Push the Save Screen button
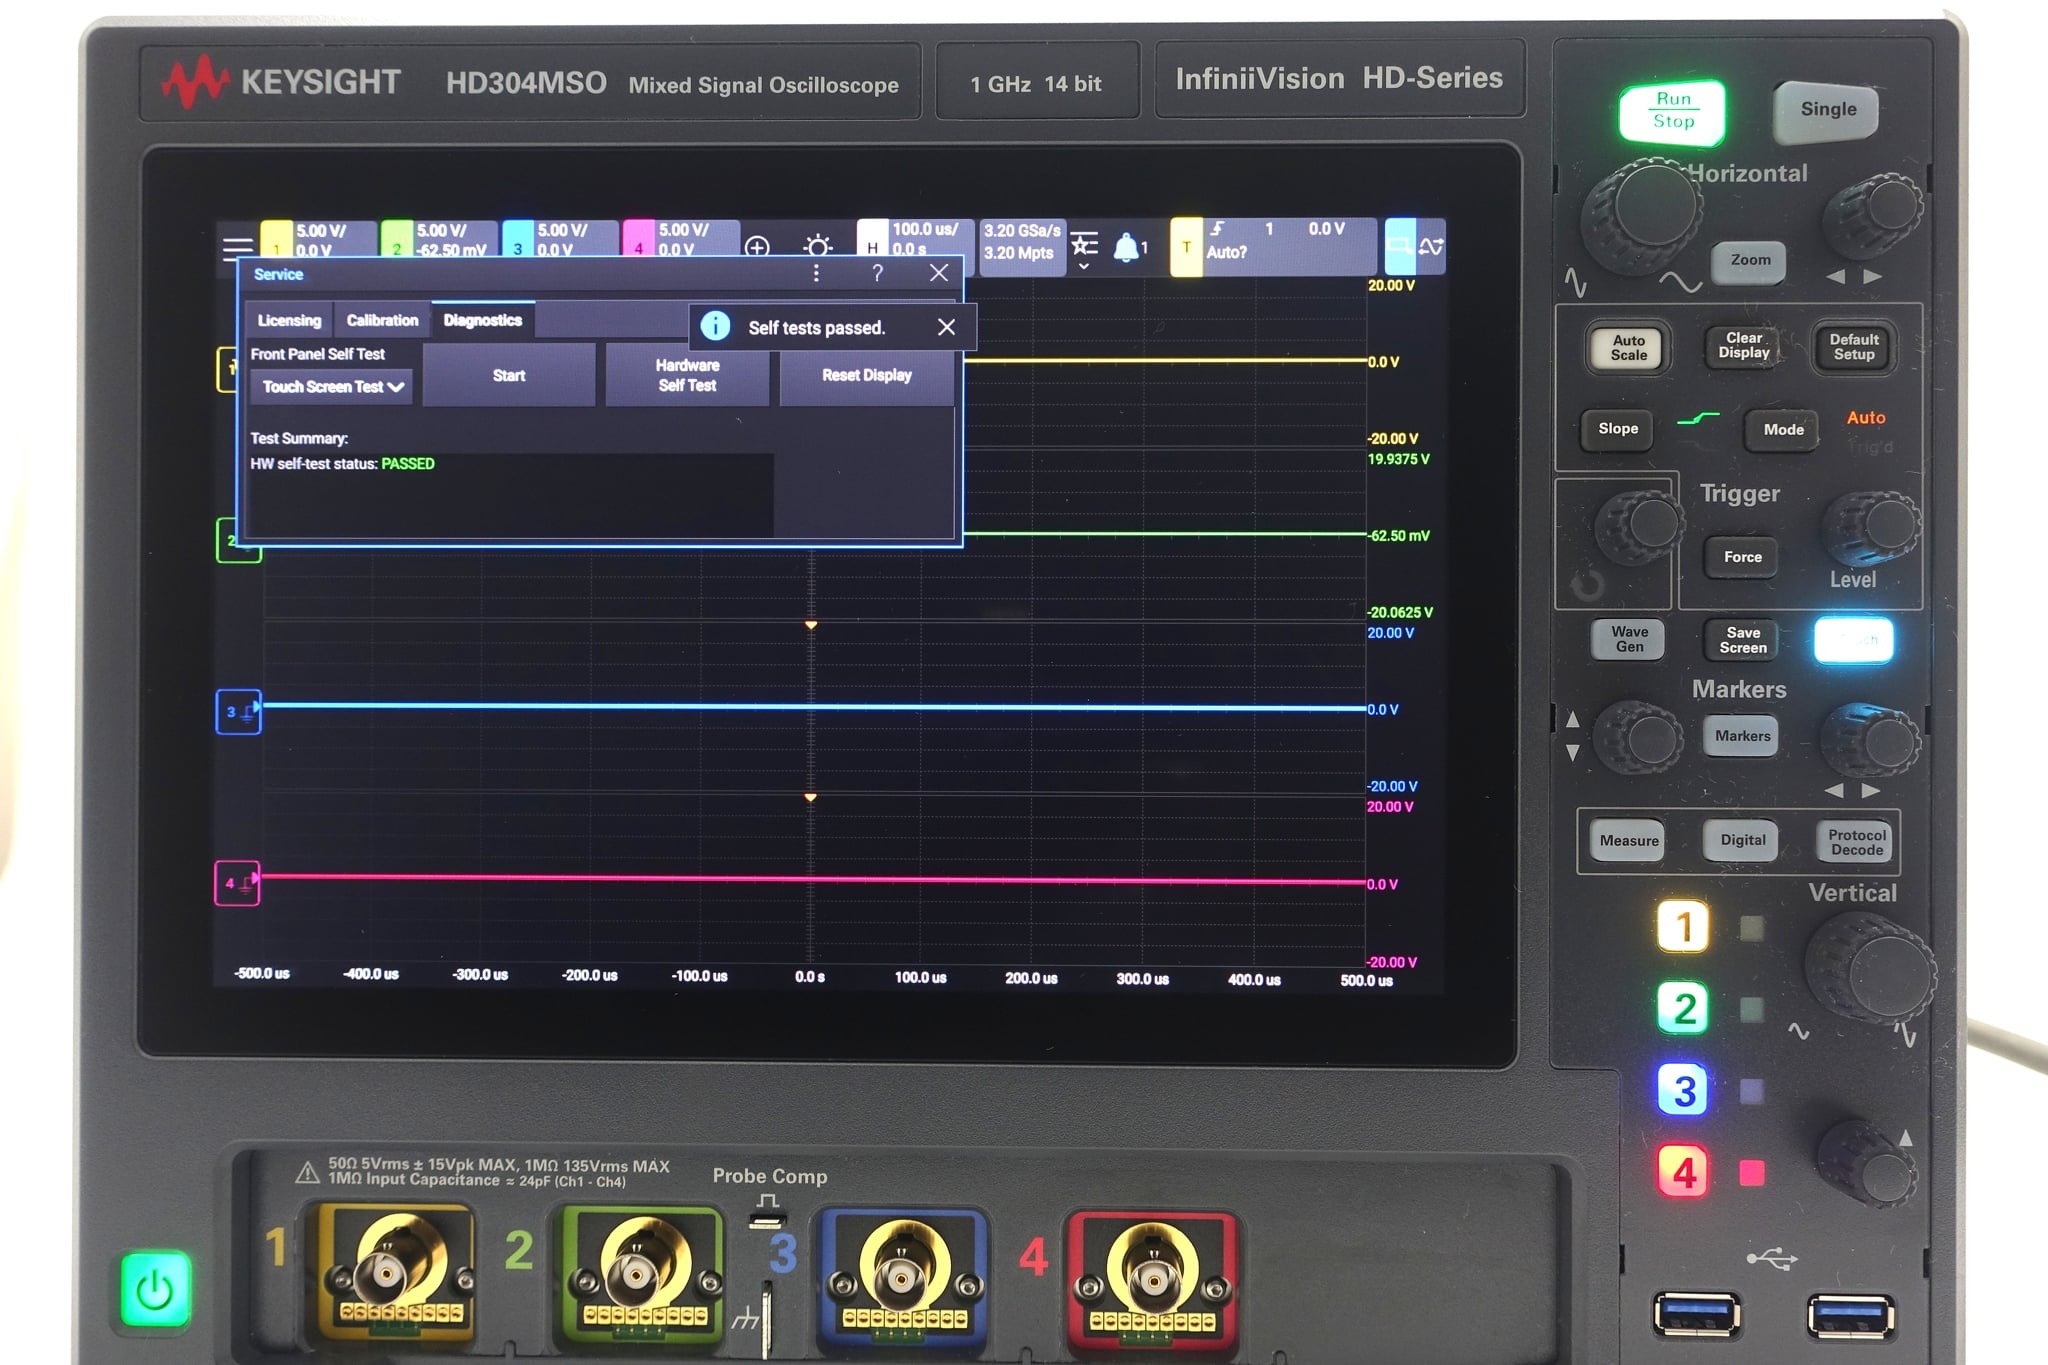Viewport: 2048px width, 1365px height. 1743,640
